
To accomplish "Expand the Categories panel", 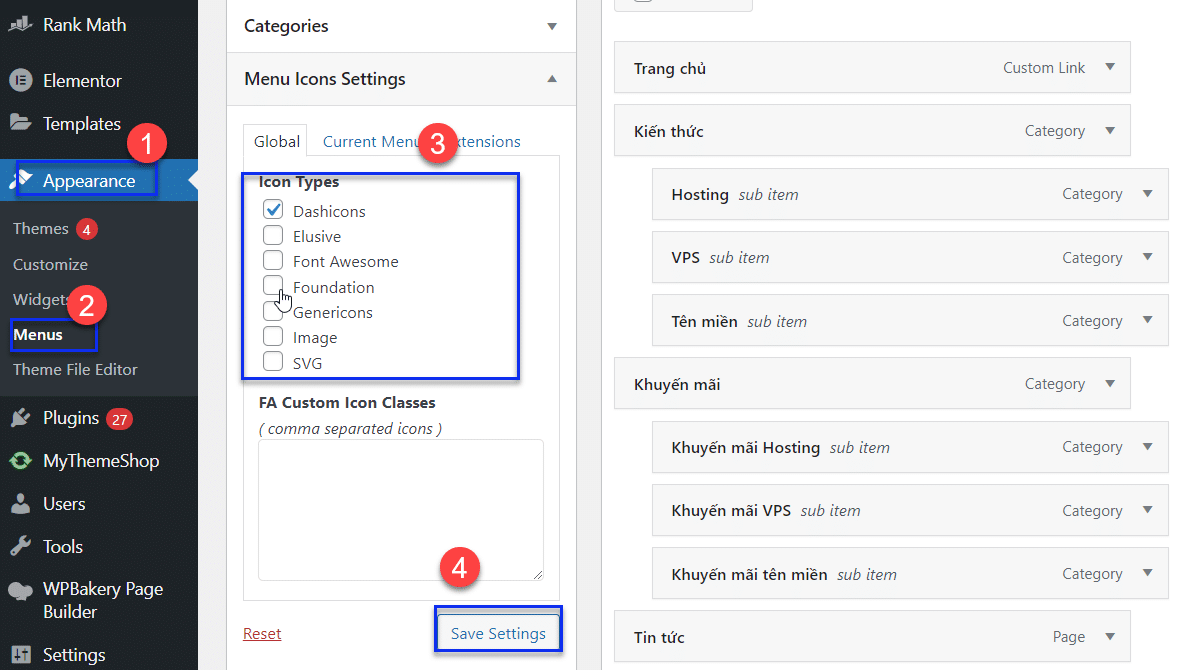I will click(x=552, y=27).
